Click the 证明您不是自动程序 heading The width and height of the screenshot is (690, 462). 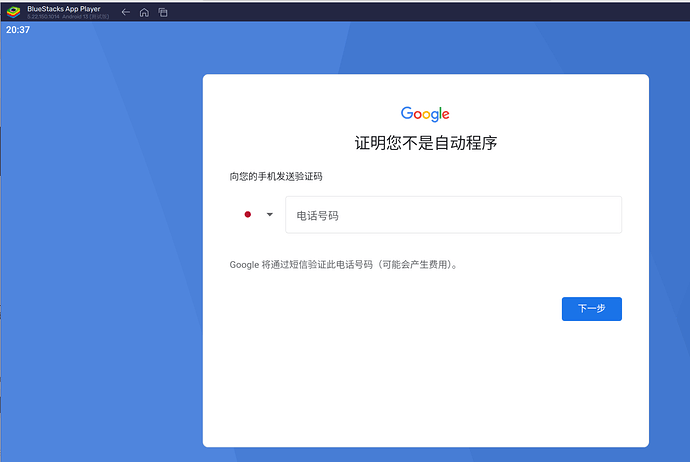(426, 143)
